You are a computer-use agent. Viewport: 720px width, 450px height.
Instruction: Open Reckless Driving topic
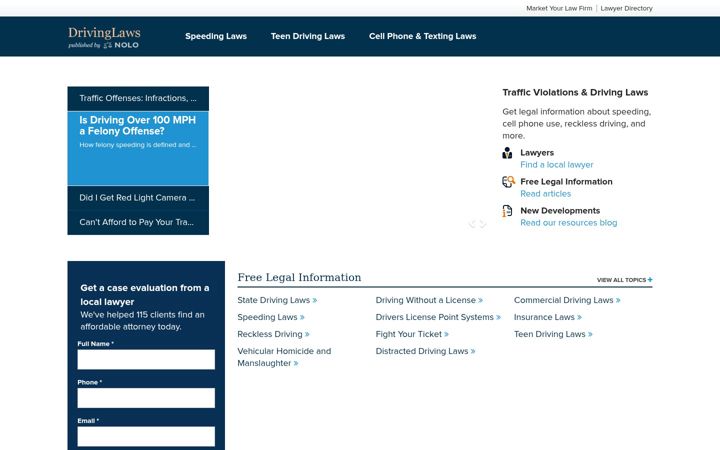[x=273, y=334]
